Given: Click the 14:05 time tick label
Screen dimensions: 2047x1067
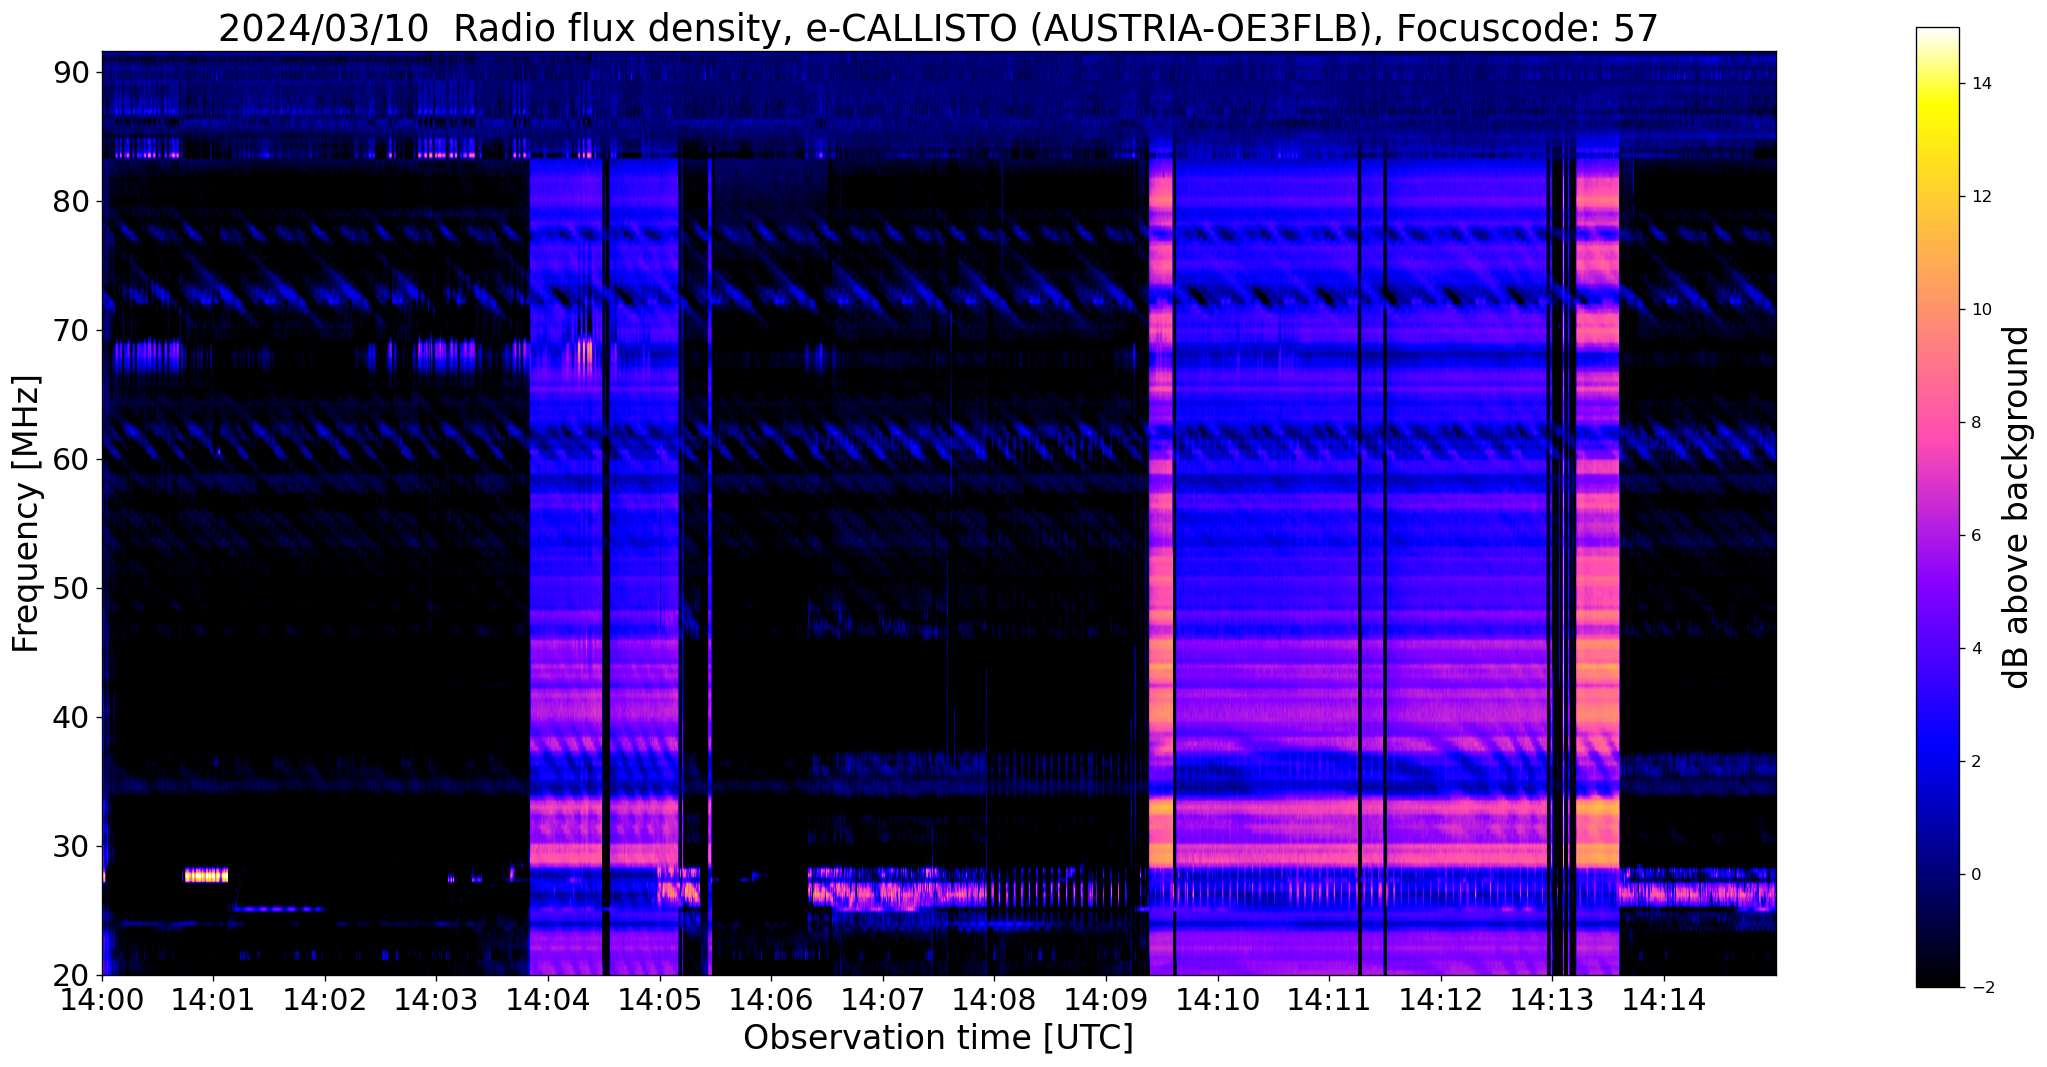Looking at the screenshot, I should 659,1000.
